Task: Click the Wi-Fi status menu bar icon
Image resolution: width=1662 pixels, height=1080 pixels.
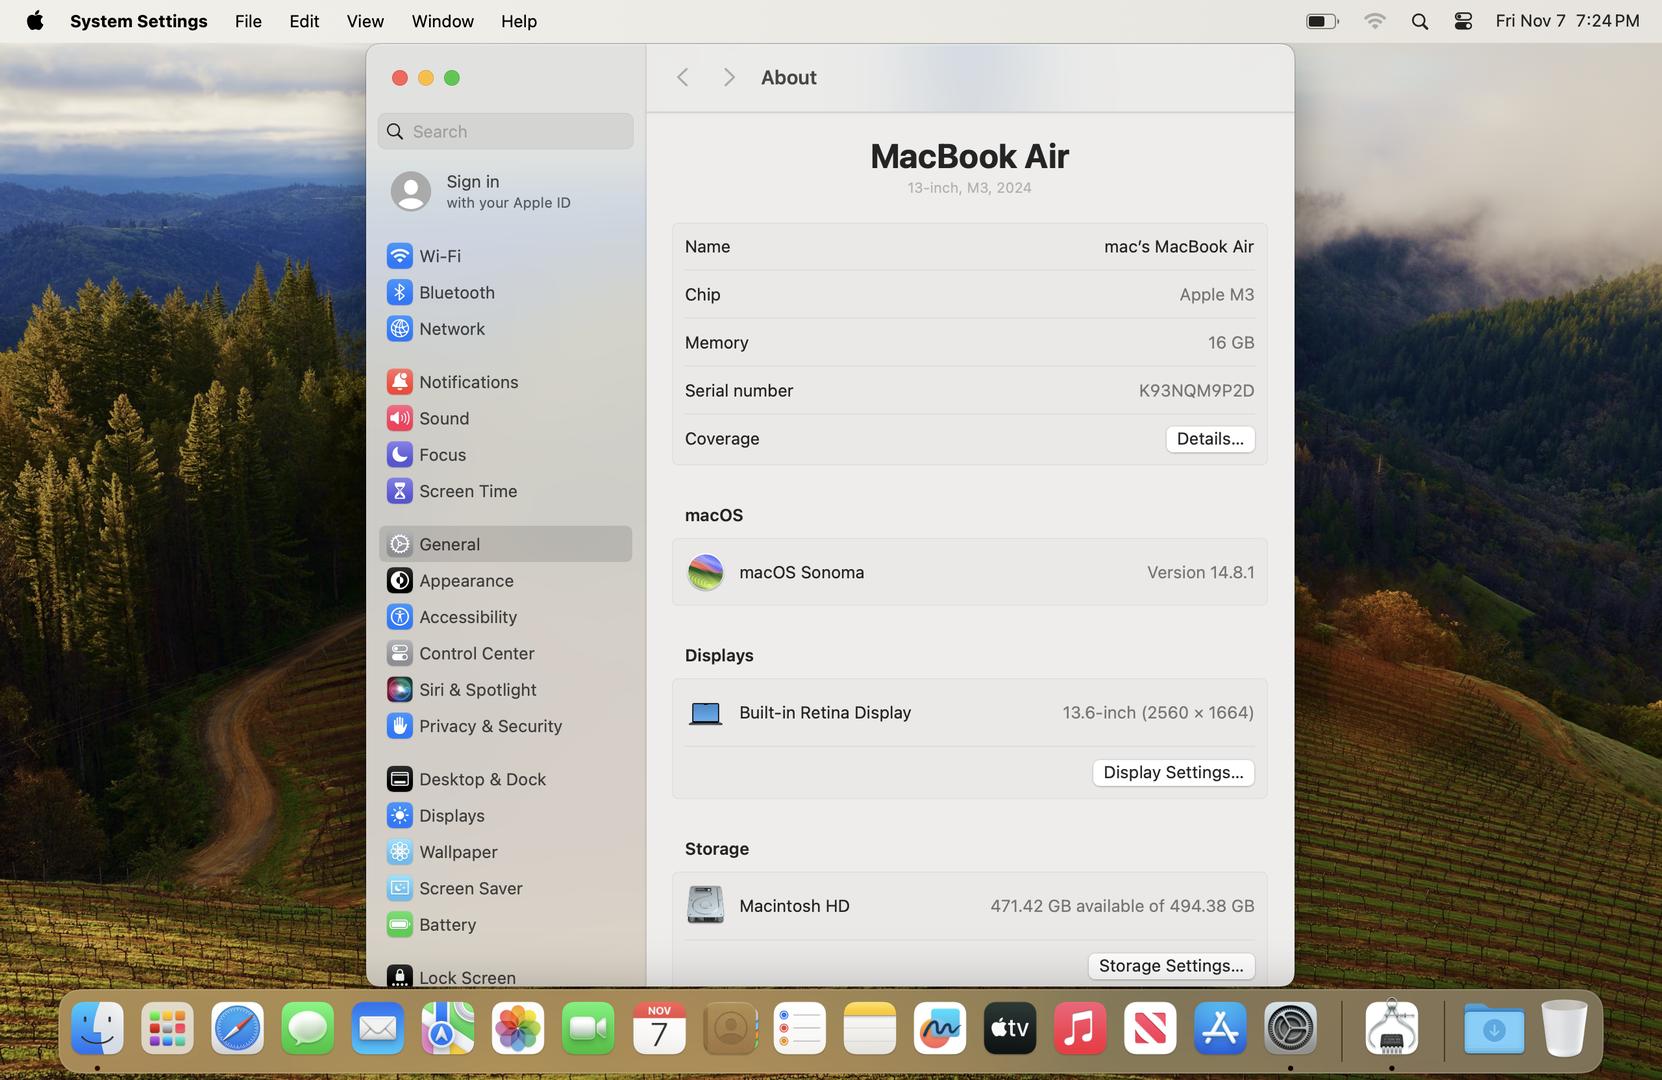Action: click(1374, 21)
